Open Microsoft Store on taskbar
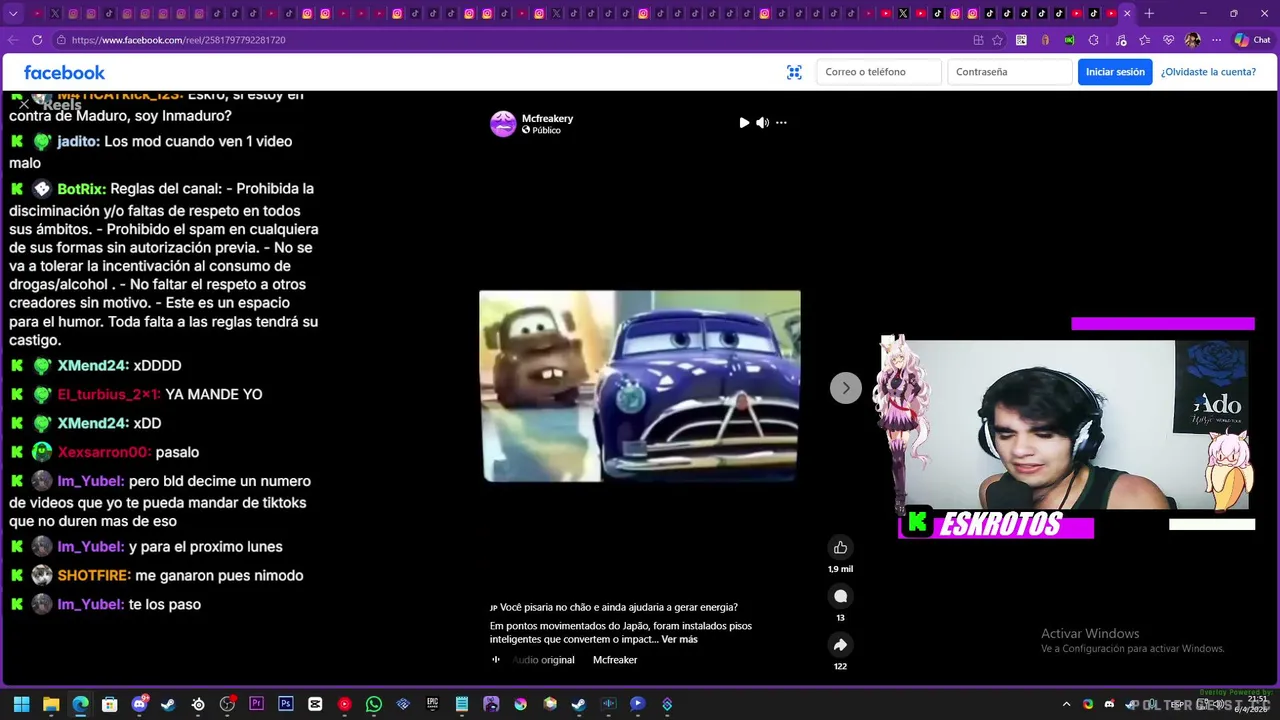This screenshot has width=1280, height=720. [109, 704]
